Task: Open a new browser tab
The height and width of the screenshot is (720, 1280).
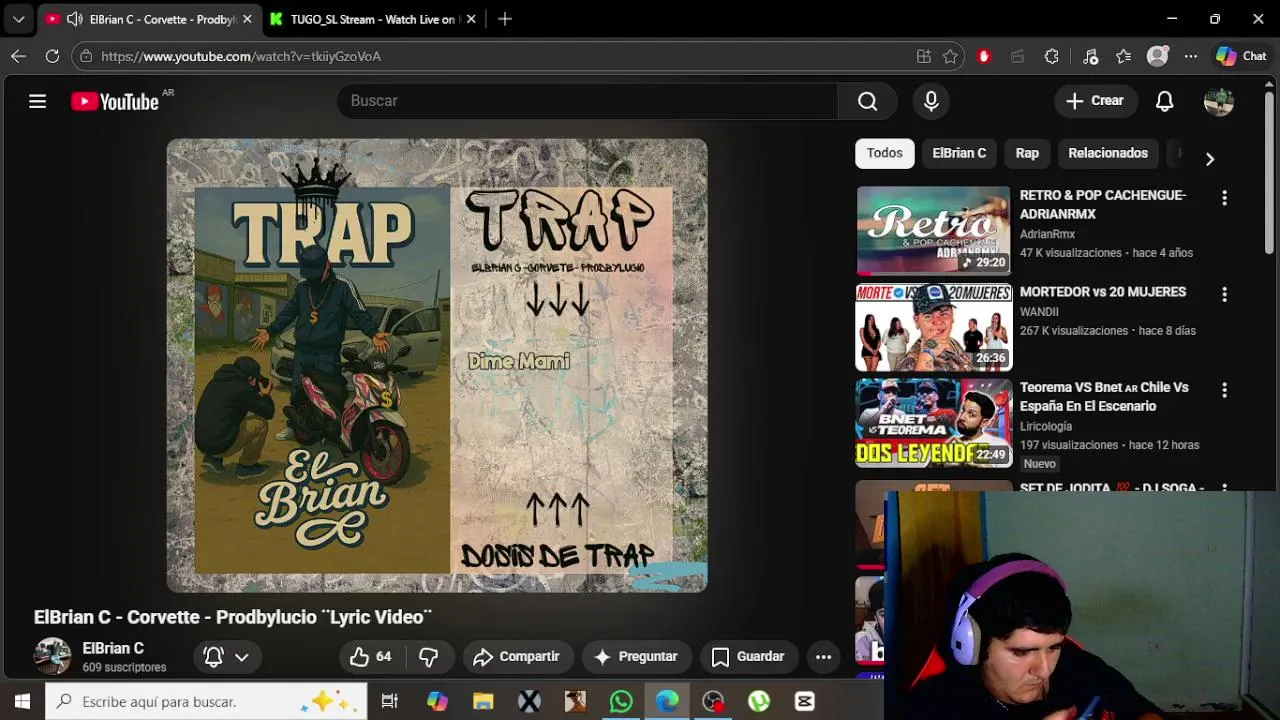Action: 505,19
